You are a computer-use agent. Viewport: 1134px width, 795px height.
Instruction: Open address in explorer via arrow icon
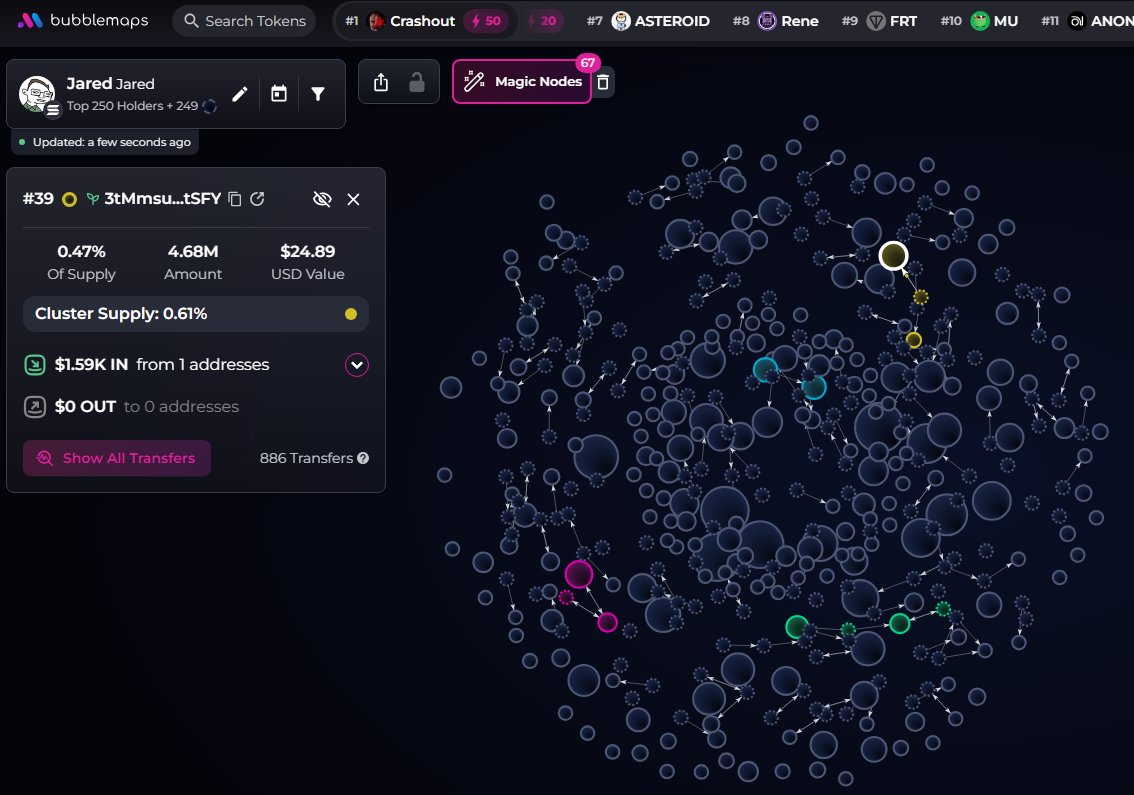point(257,199)
